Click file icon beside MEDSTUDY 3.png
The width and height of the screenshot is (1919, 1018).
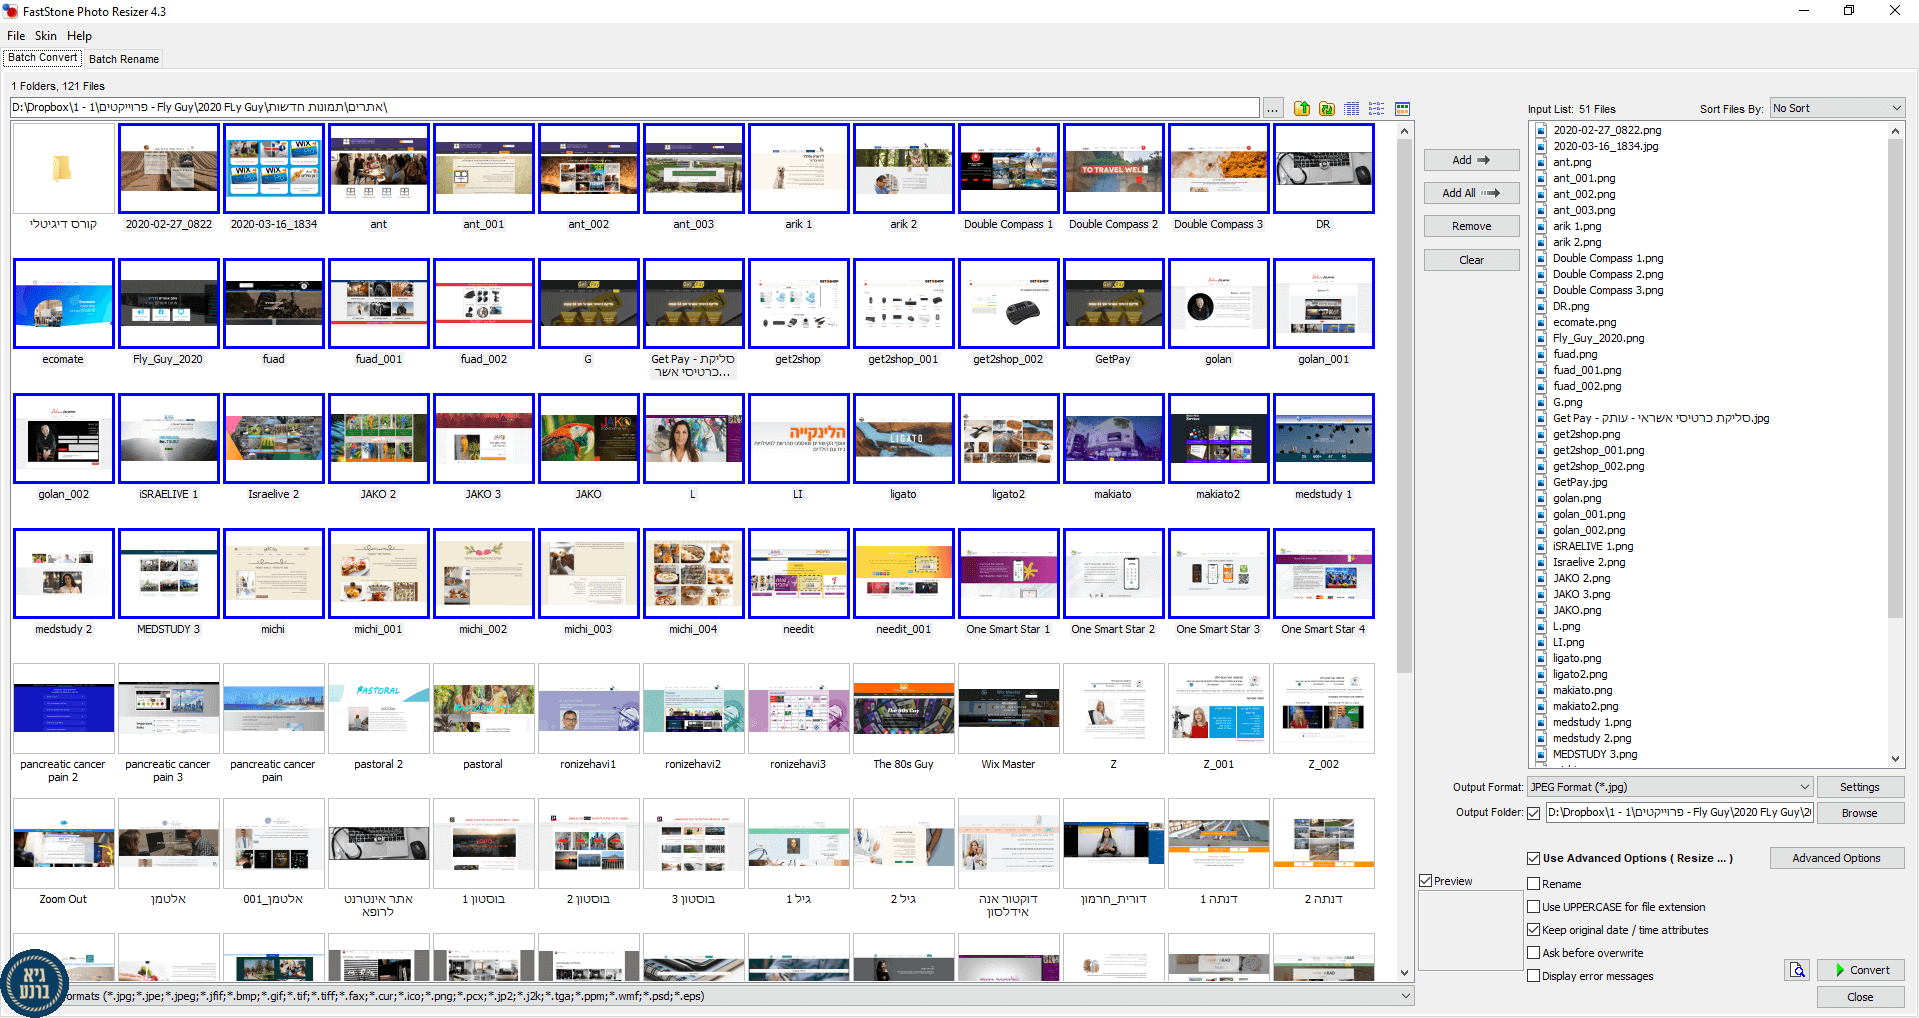click(1541, 754)
